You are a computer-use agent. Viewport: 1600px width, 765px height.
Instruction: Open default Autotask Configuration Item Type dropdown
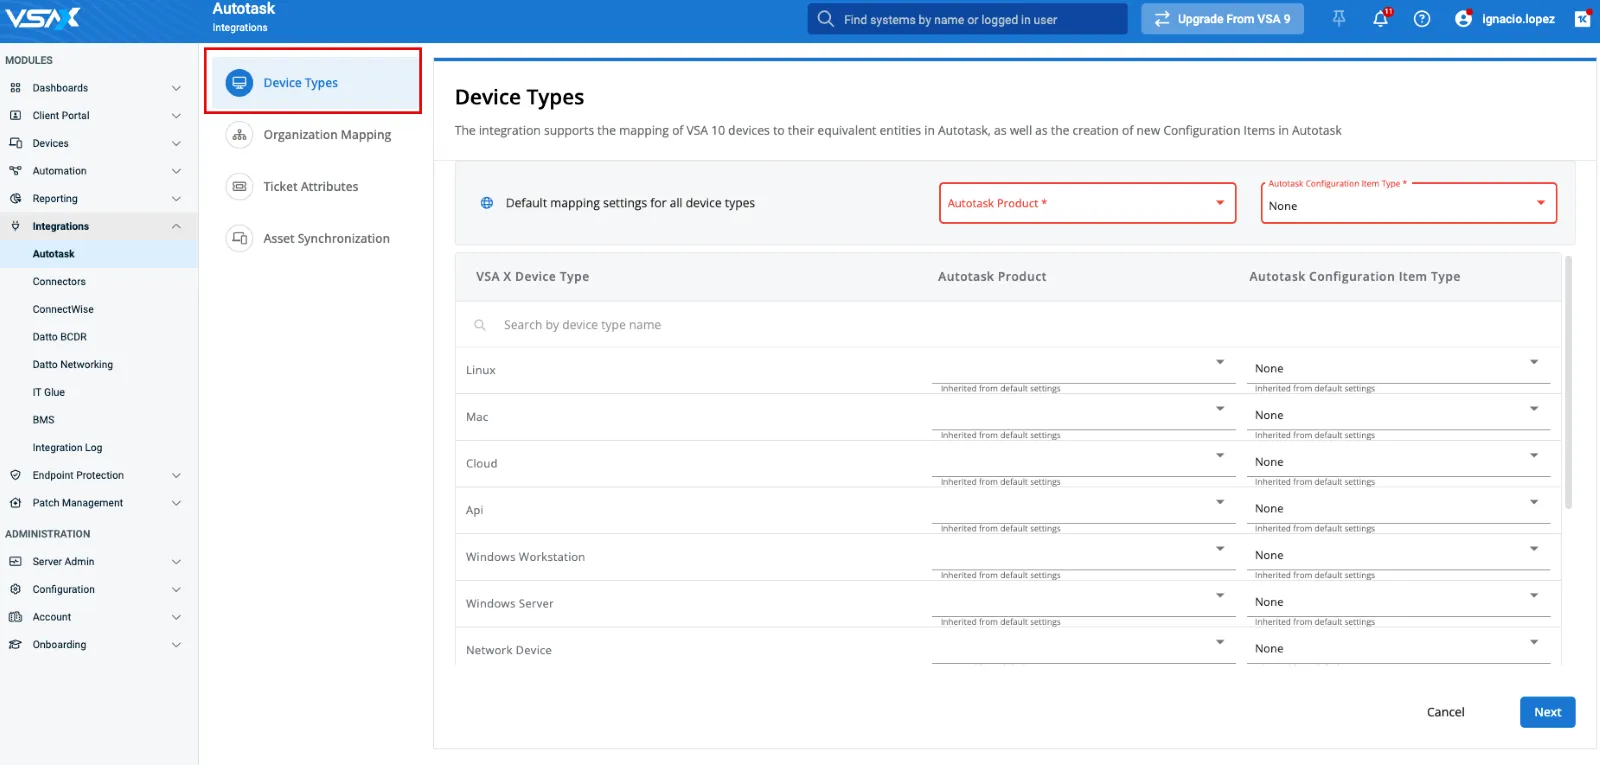coord(1408,204)
